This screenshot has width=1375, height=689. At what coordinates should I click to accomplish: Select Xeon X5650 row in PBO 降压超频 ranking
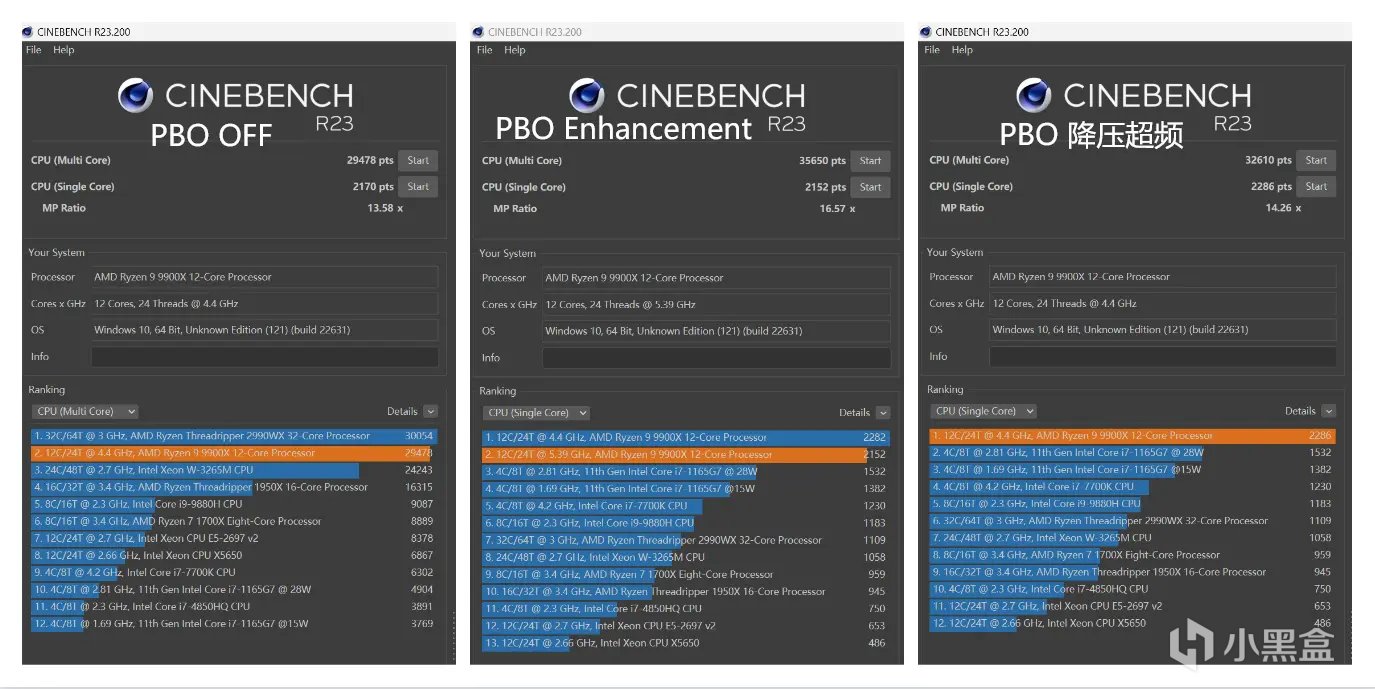point(1133,623)
